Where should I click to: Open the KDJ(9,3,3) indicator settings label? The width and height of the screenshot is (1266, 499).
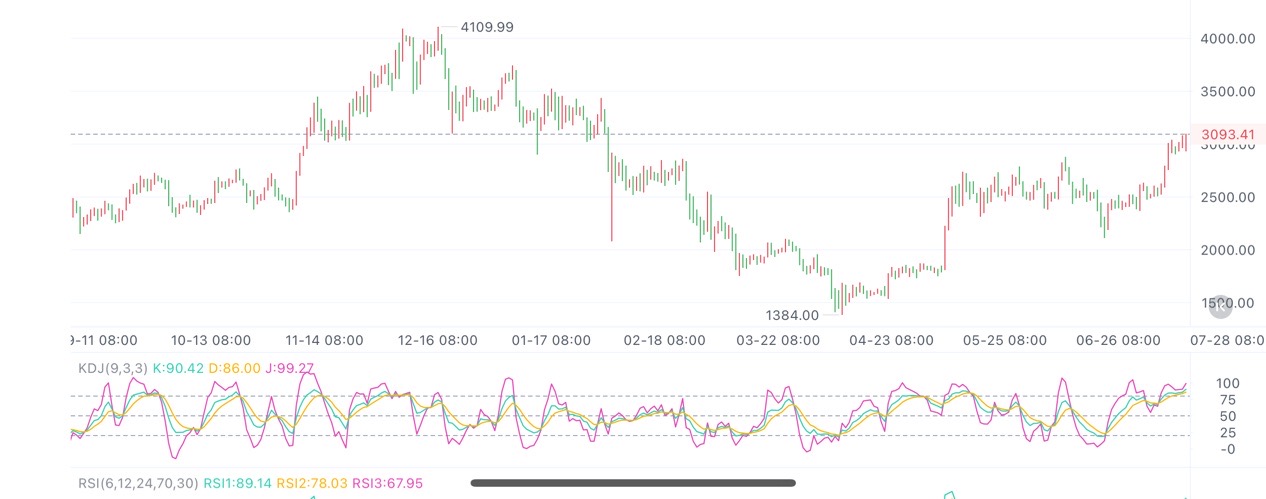[x=113, y=368]
